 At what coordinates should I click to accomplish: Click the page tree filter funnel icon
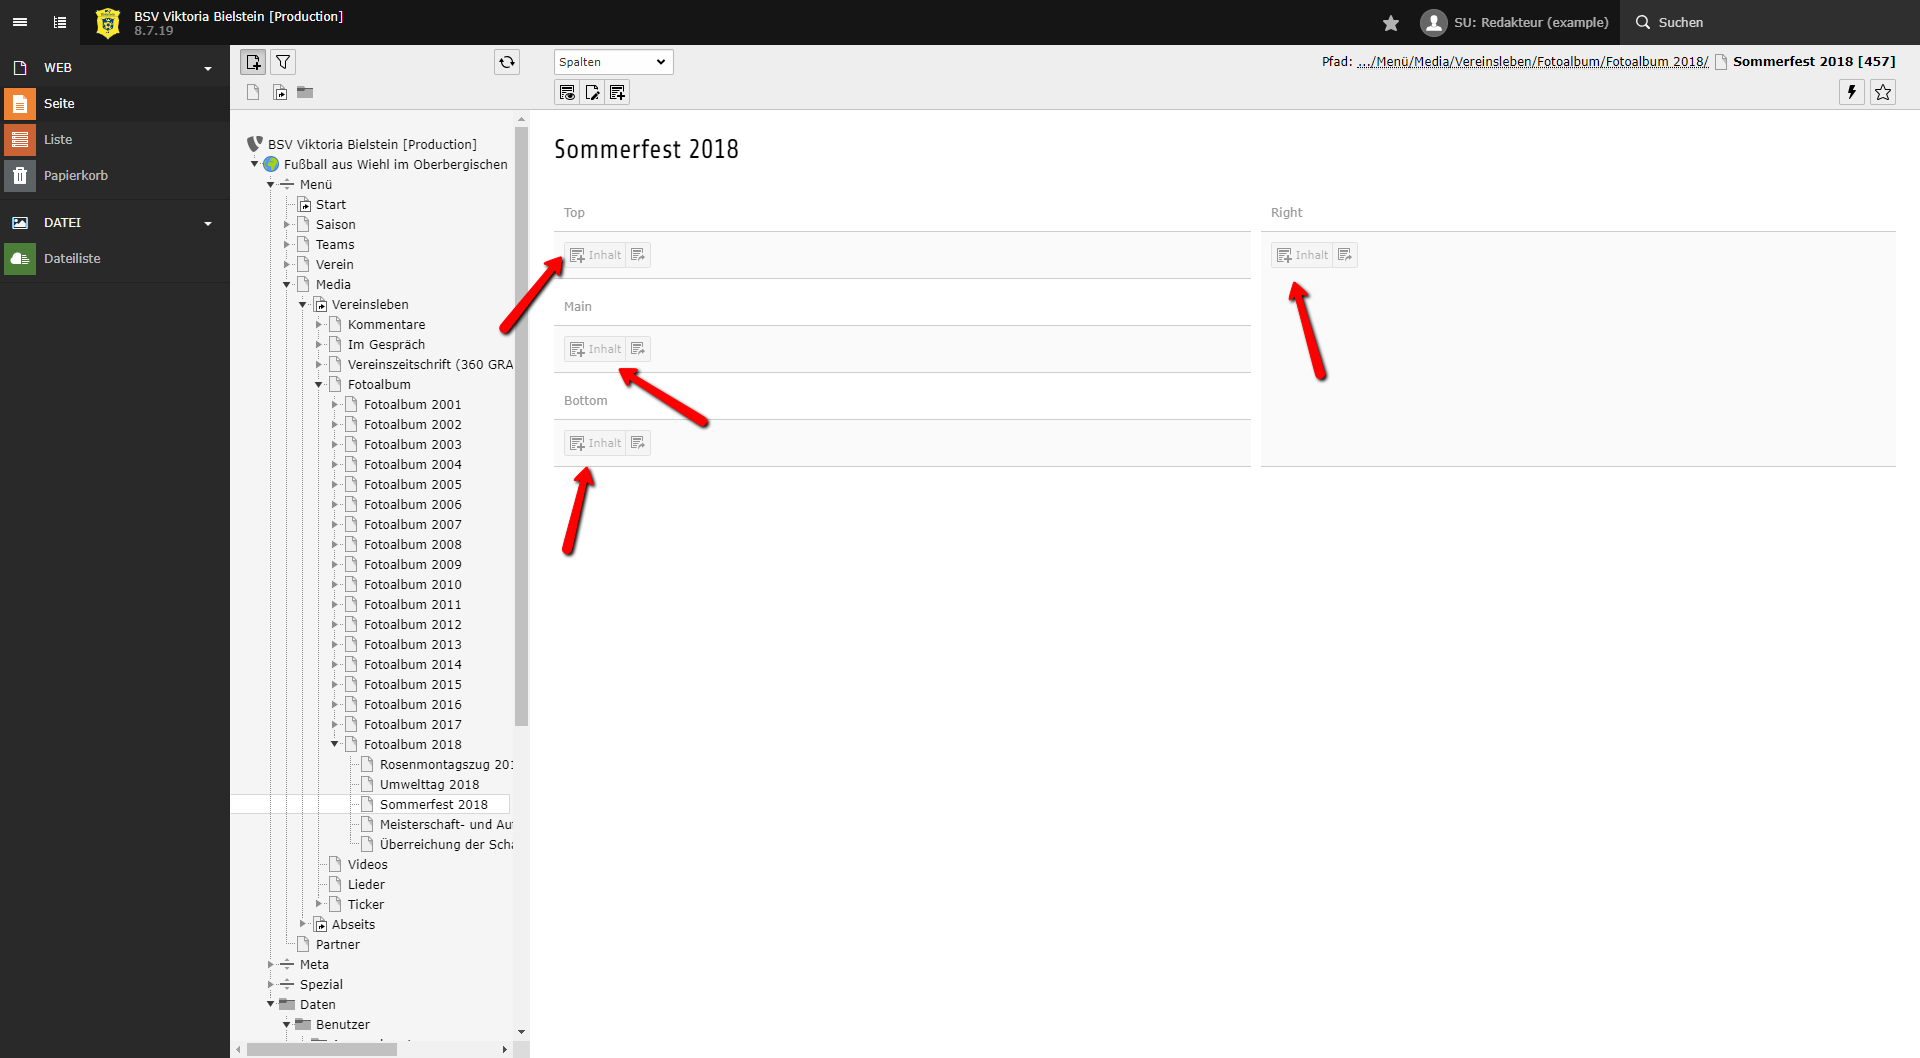283,62
